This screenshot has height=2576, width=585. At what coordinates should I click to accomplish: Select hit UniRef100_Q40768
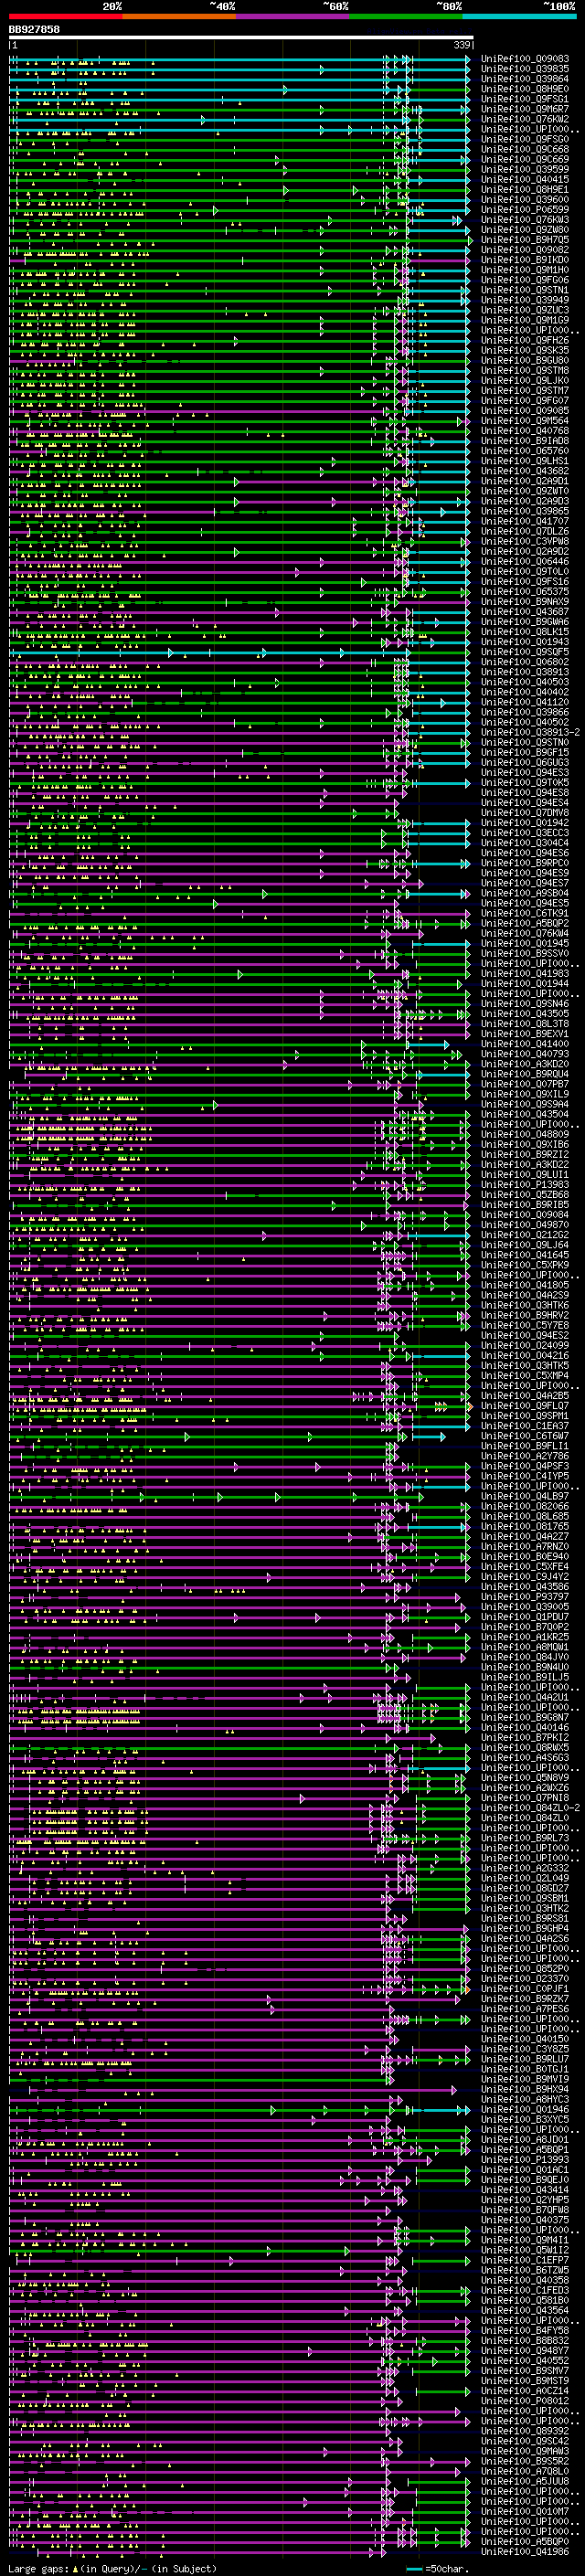point(525,431)
